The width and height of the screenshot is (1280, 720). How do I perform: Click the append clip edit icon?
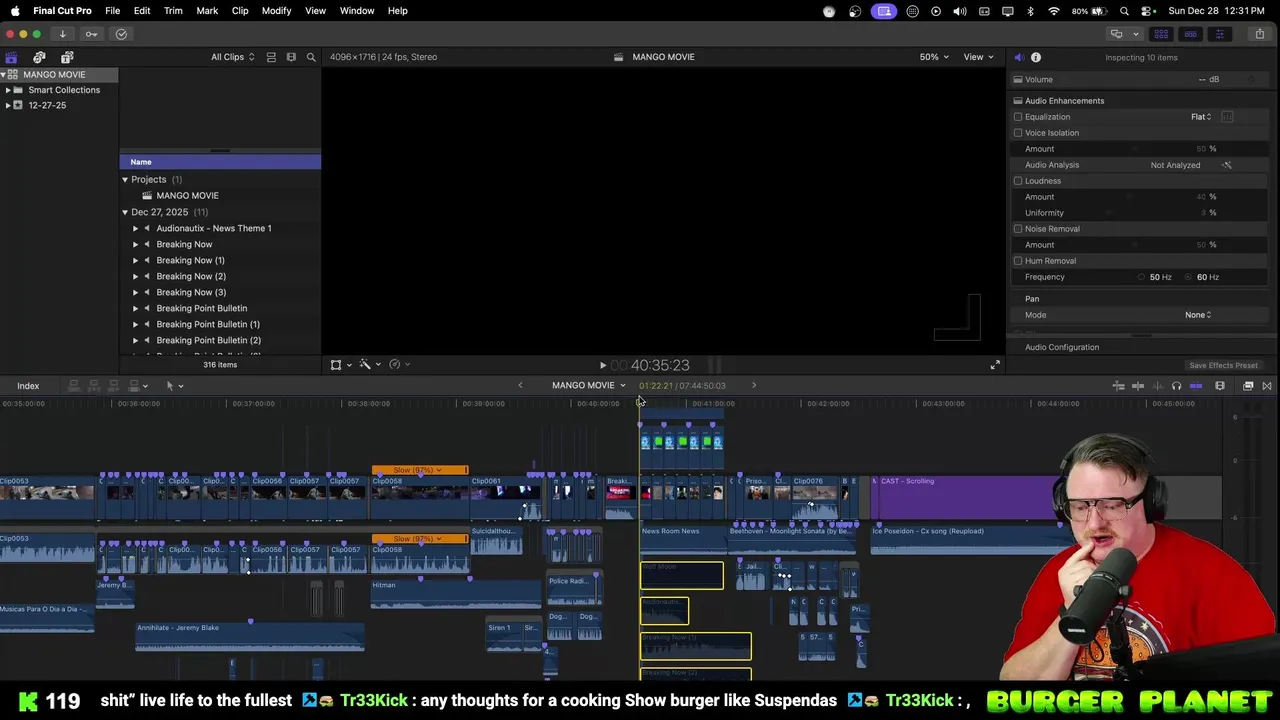pyautogui.click(x=113, y=386)
